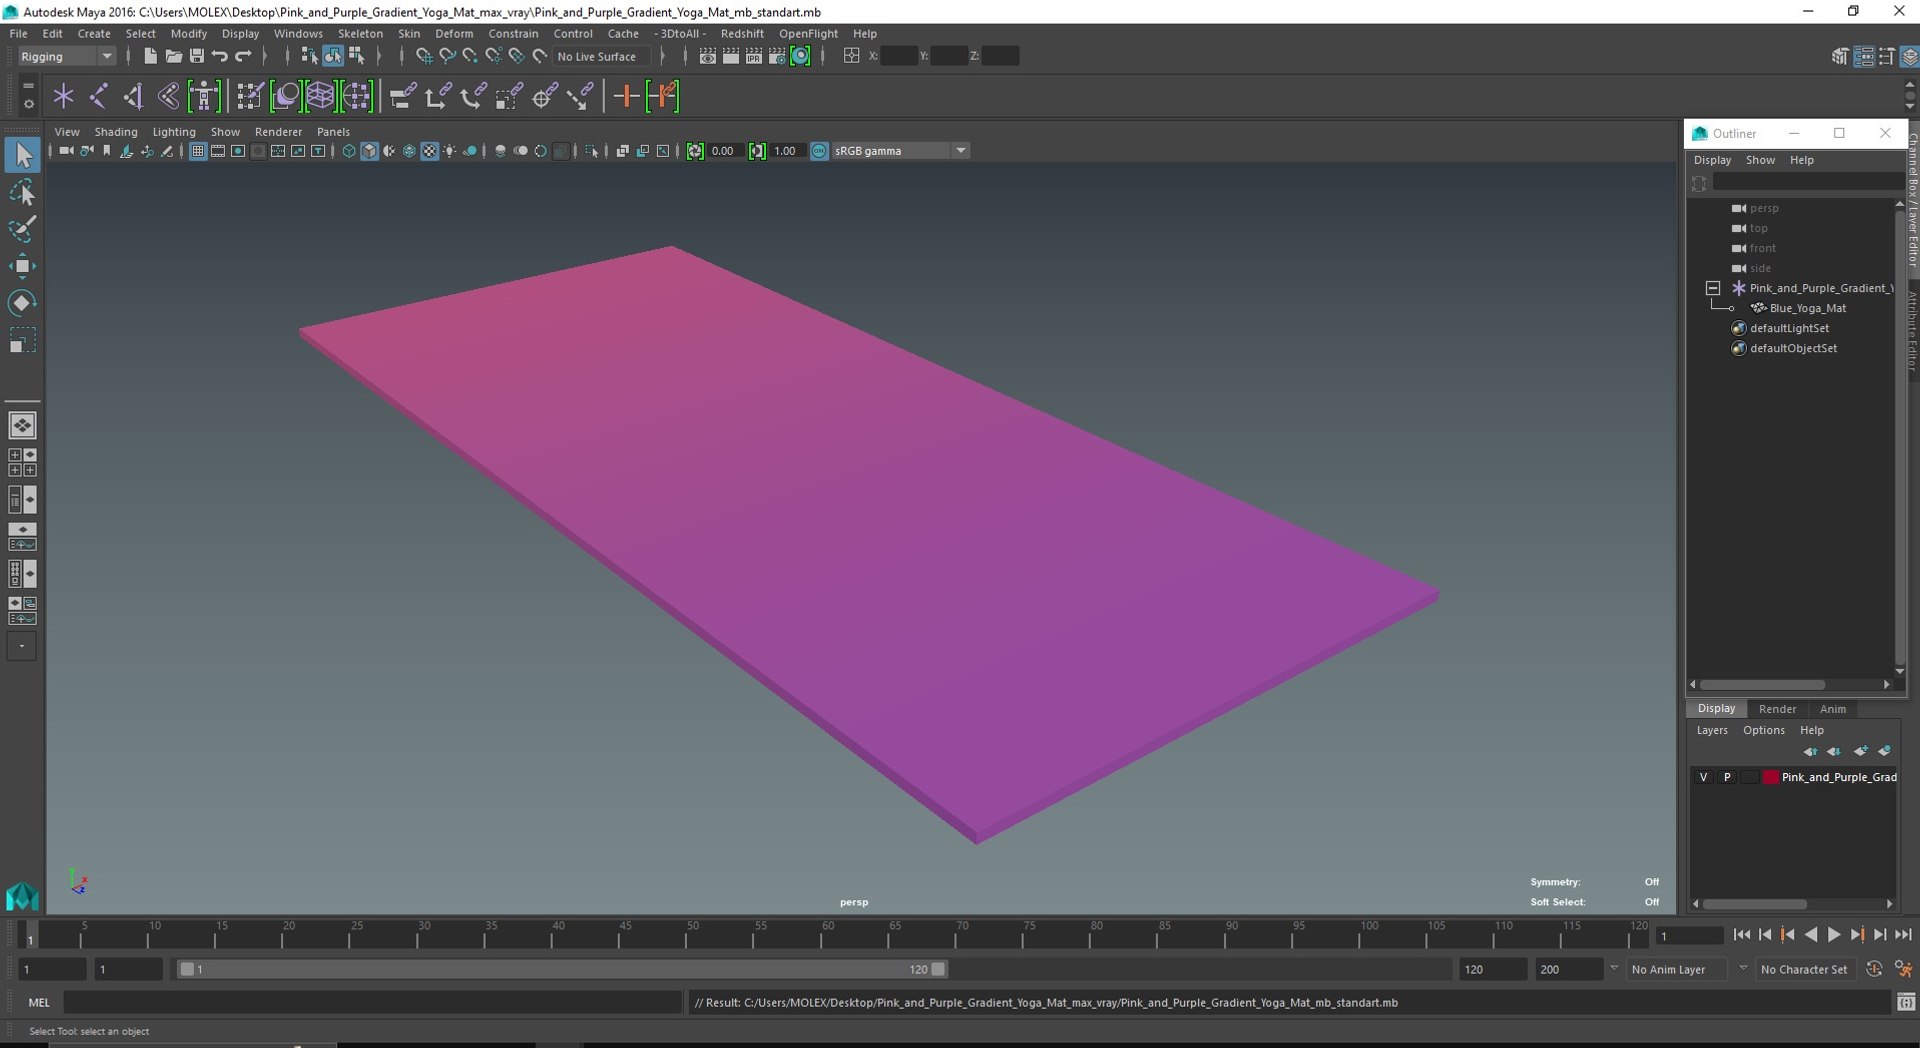Screen dimensions: 1920x1048
Task: Activate the Lasso Select tool
Action: click(22, 192)
